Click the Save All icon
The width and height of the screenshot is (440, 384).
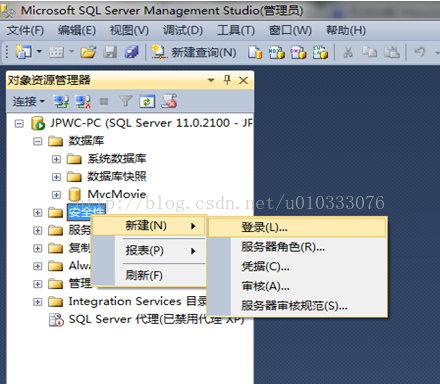pos(132,52)
